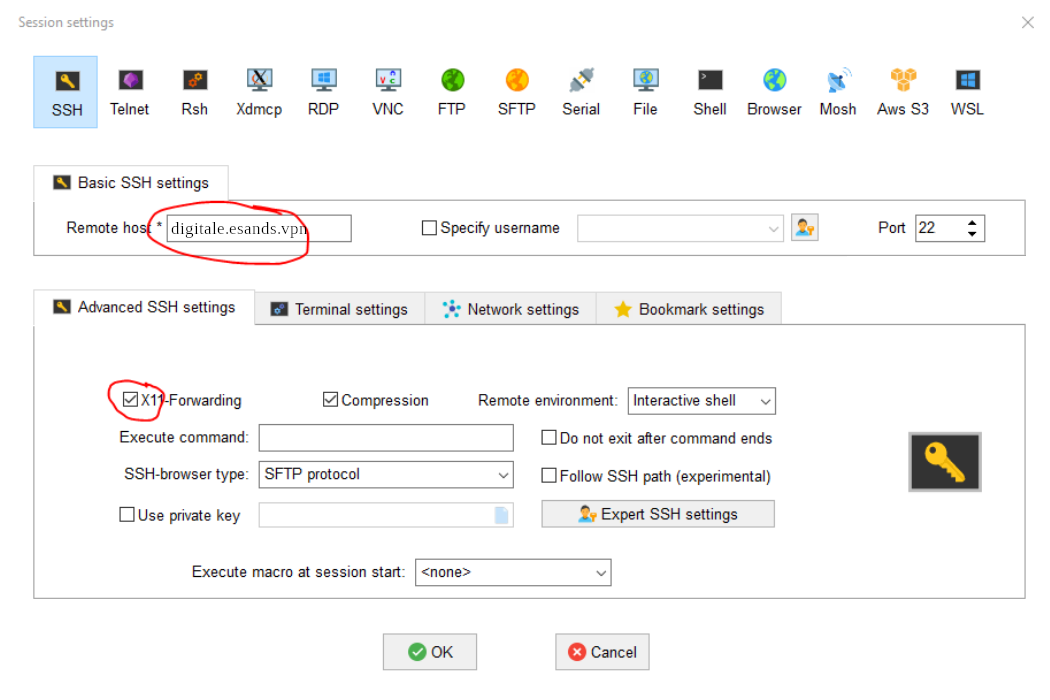Viewport: 1050px width, 700px height.
Task: Enable the Specify username checkbox
Action: [x=430, y=228]
